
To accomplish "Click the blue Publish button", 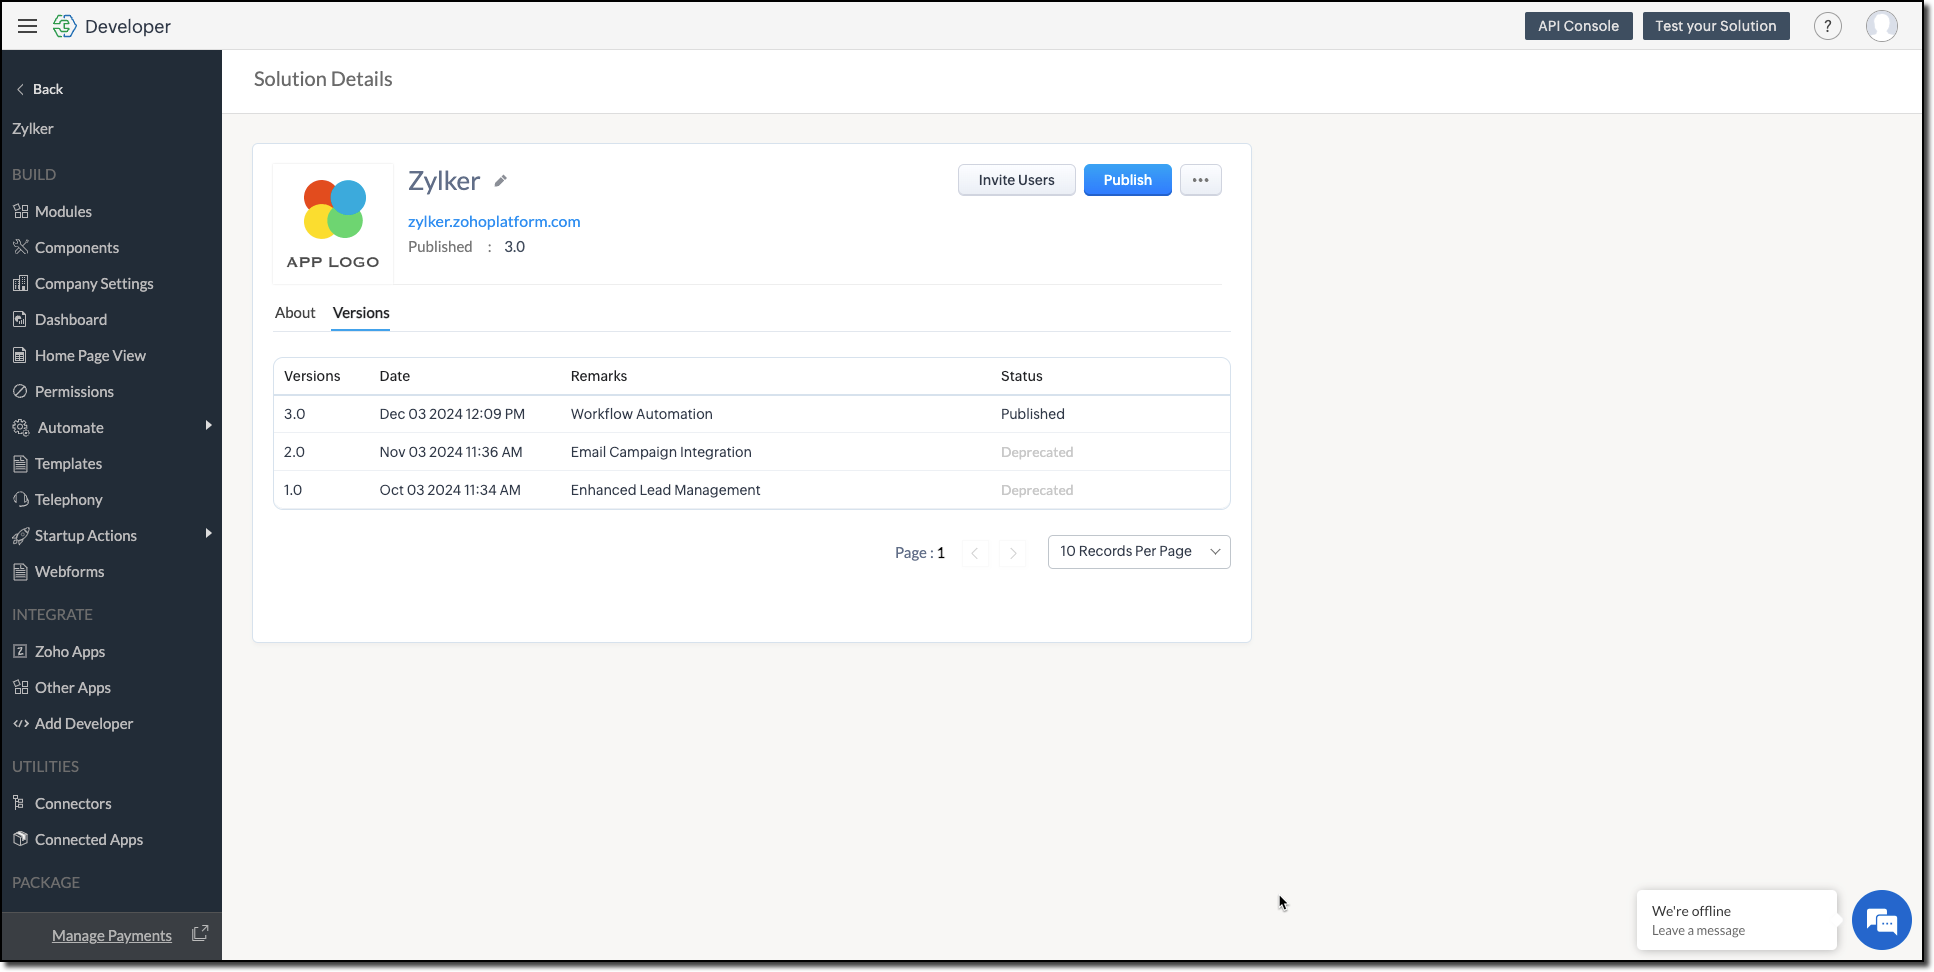I will [x=1127, y=180].
